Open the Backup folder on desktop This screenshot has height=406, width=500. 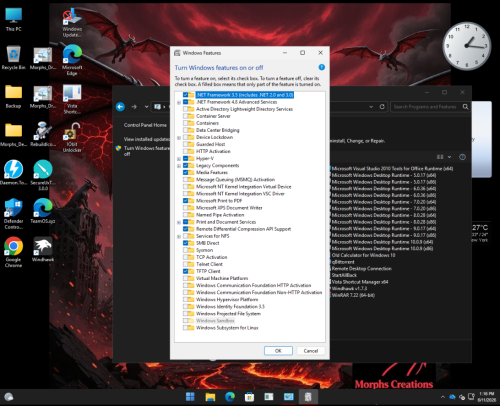point(13,96)
